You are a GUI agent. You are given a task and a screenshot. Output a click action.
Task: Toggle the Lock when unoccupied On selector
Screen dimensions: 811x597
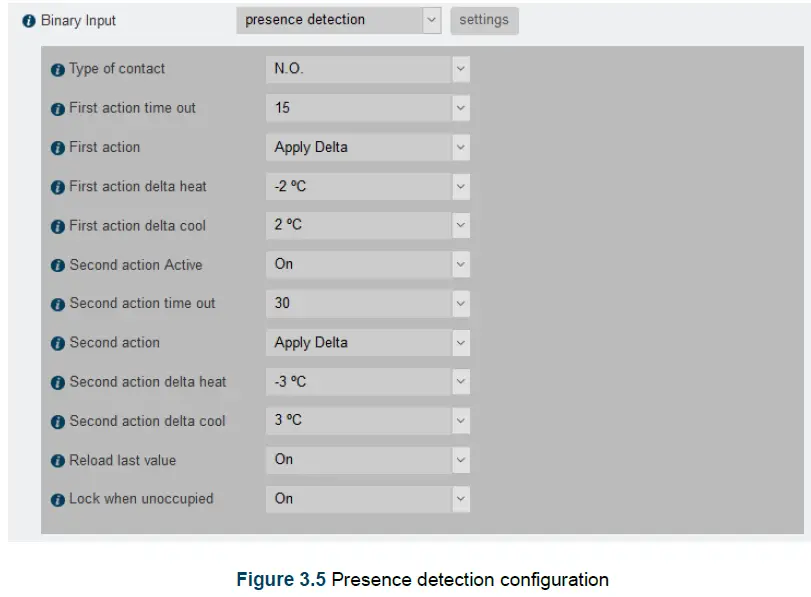[x=367, y=498]
